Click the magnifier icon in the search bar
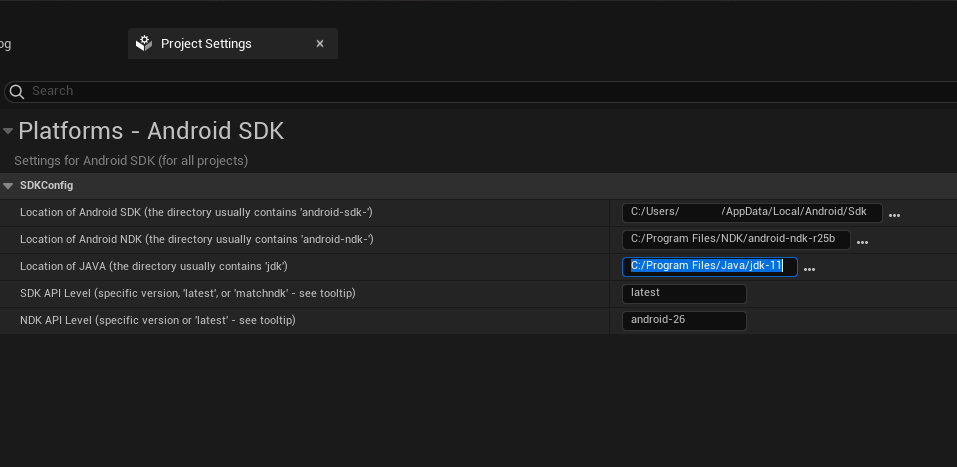Screen dimensions: 957x467 click(x=16, y=92)
